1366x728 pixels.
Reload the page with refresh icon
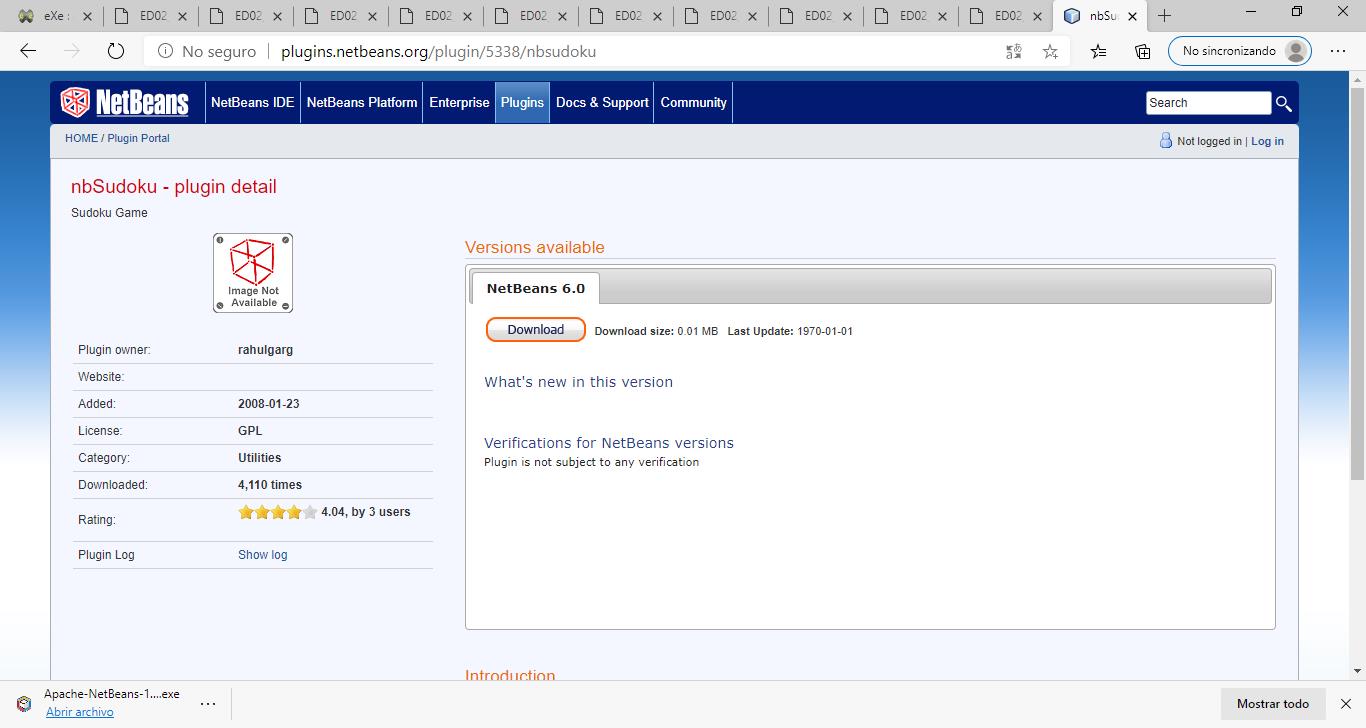click(115, 51)
